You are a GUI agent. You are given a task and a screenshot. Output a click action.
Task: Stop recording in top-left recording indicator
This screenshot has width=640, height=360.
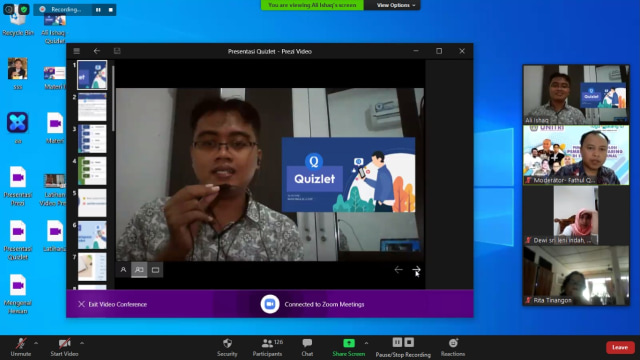[111, 9]
